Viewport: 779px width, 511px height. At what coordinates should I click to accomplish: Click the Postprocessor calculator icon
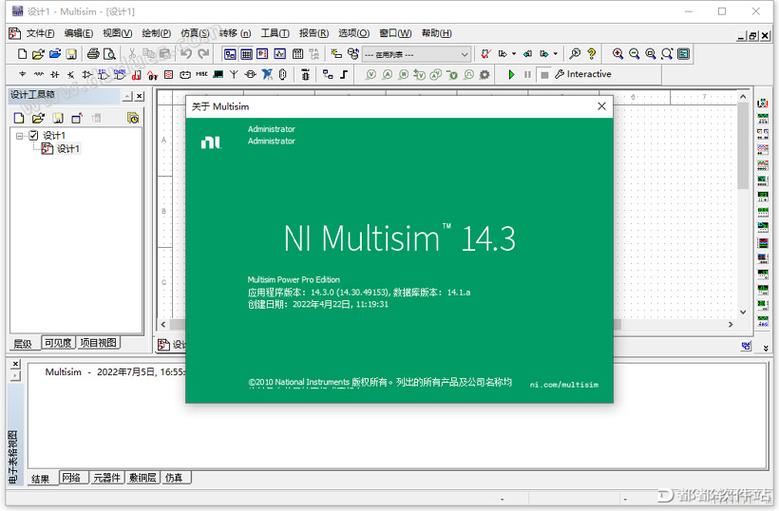pyautogui.click(x=298, y=54)
